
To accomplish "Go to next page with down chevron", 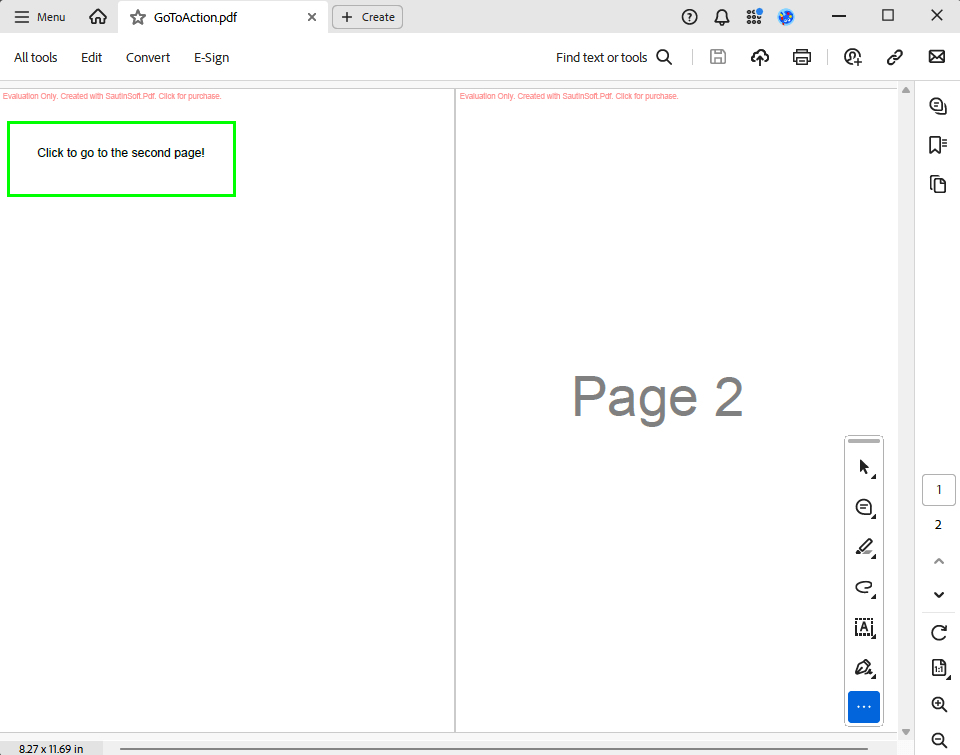I will click(x=938, y=595).
